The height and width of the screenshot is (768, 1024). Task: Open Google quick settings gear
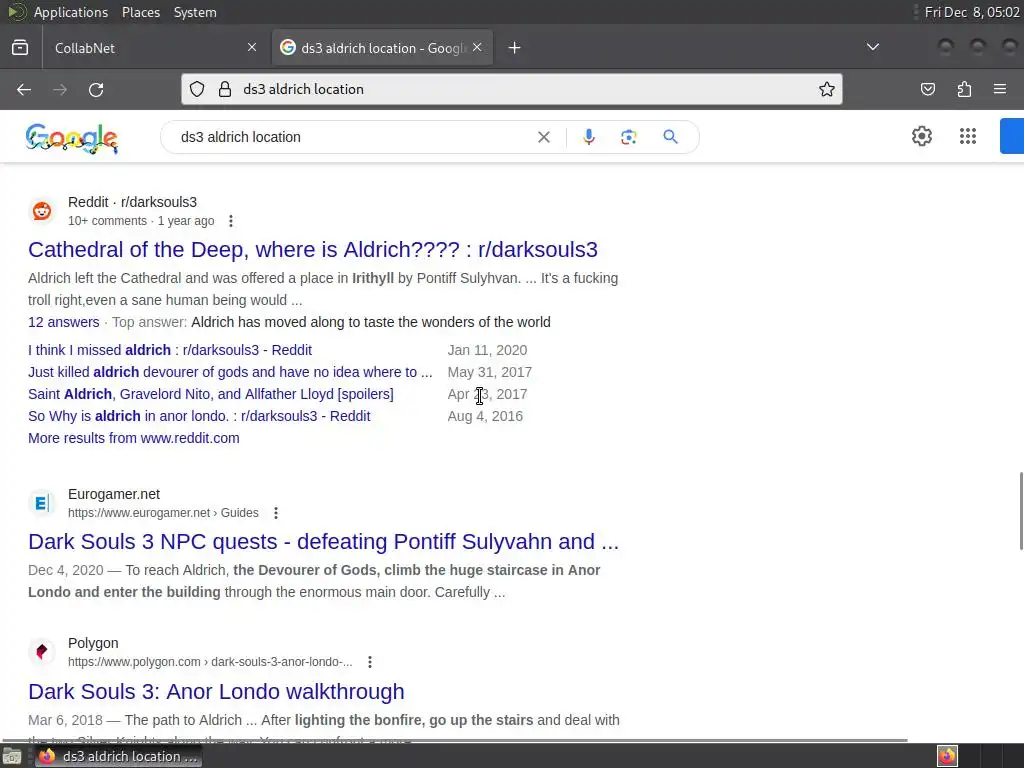[x=921, y=136]
